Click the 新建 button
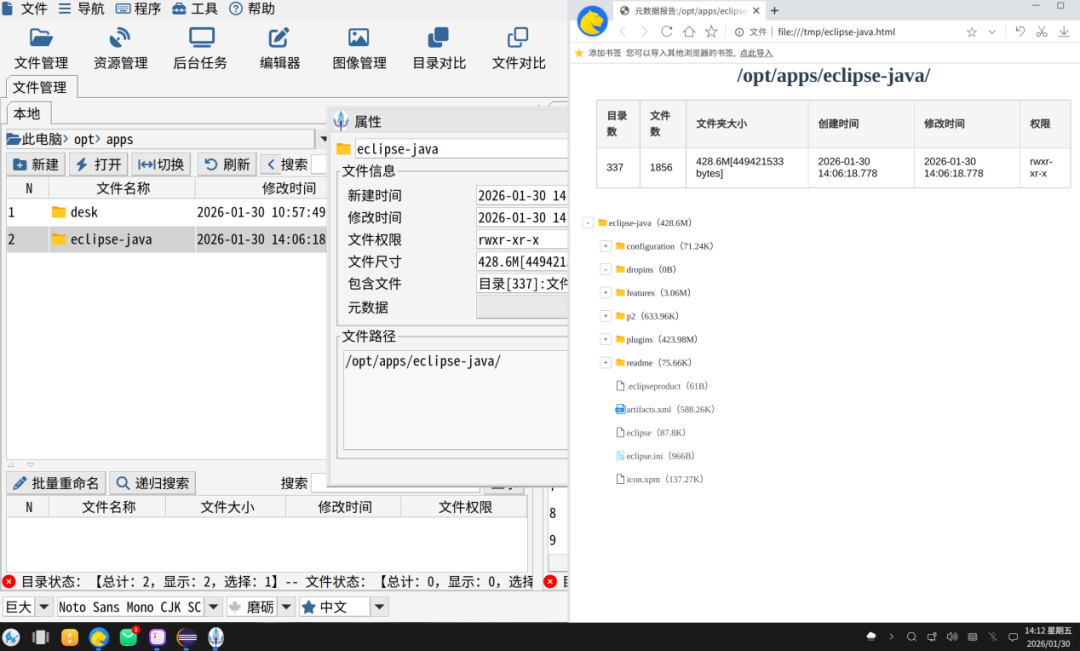The image size is (1080, 651). [37, 165]
